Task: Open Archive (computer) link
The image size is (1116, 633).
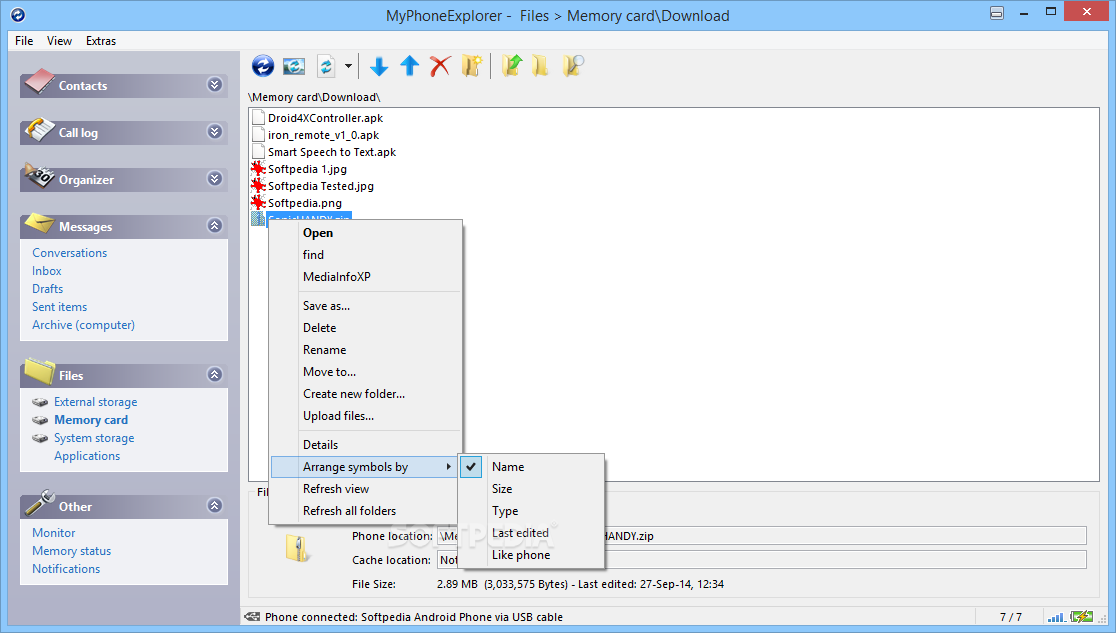Action: pos(83,325)
